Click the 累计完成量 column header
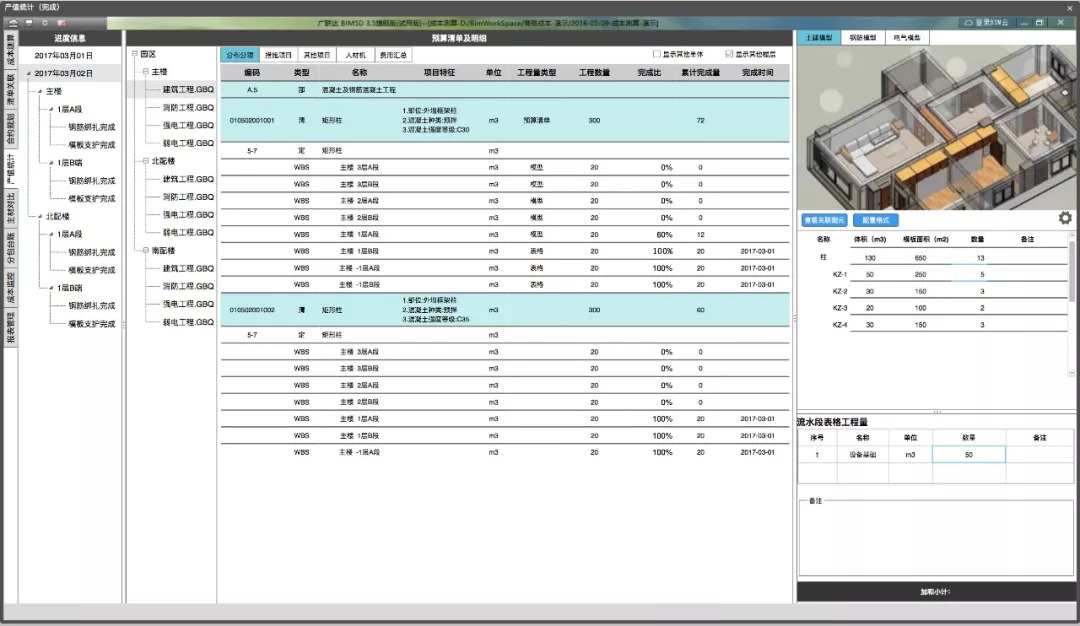This screenshot has height=626, width=1080. (x=700, y=72)
